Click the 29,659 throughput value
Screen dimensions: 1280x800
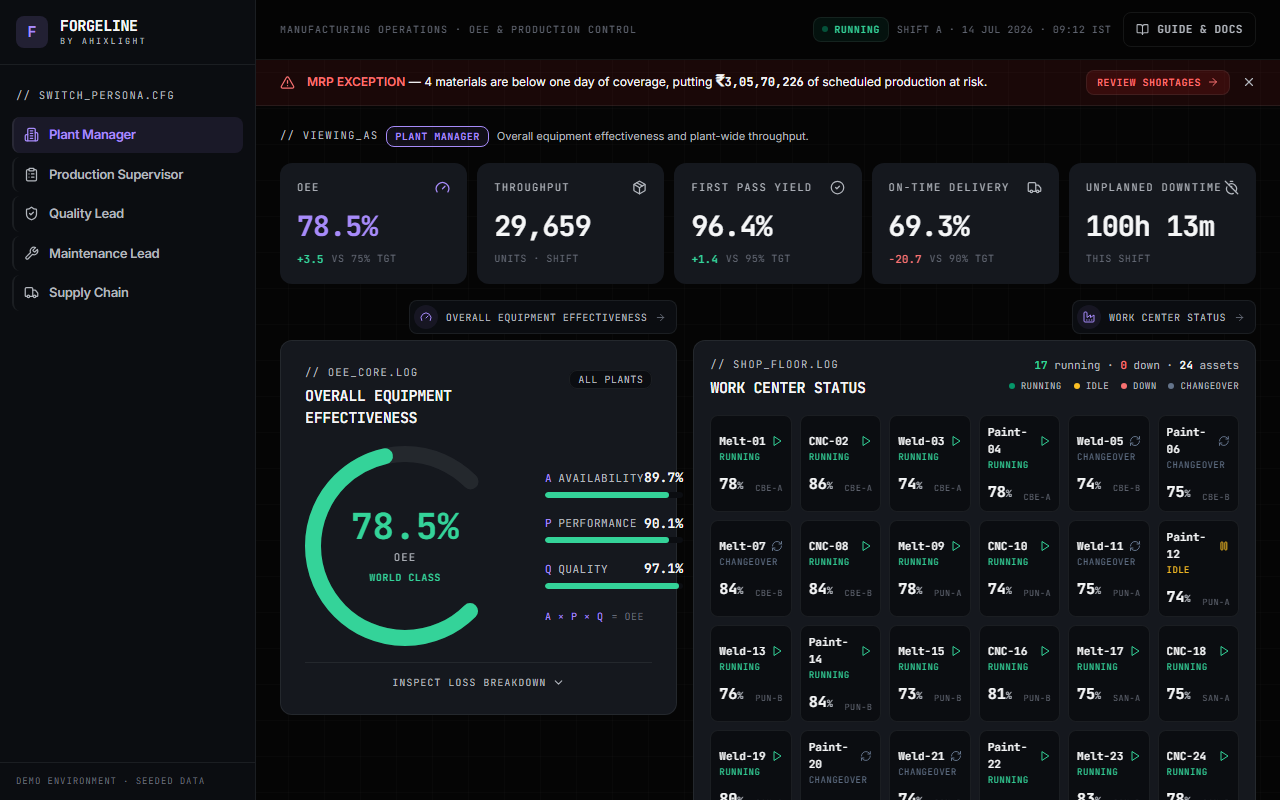[543, 227]
